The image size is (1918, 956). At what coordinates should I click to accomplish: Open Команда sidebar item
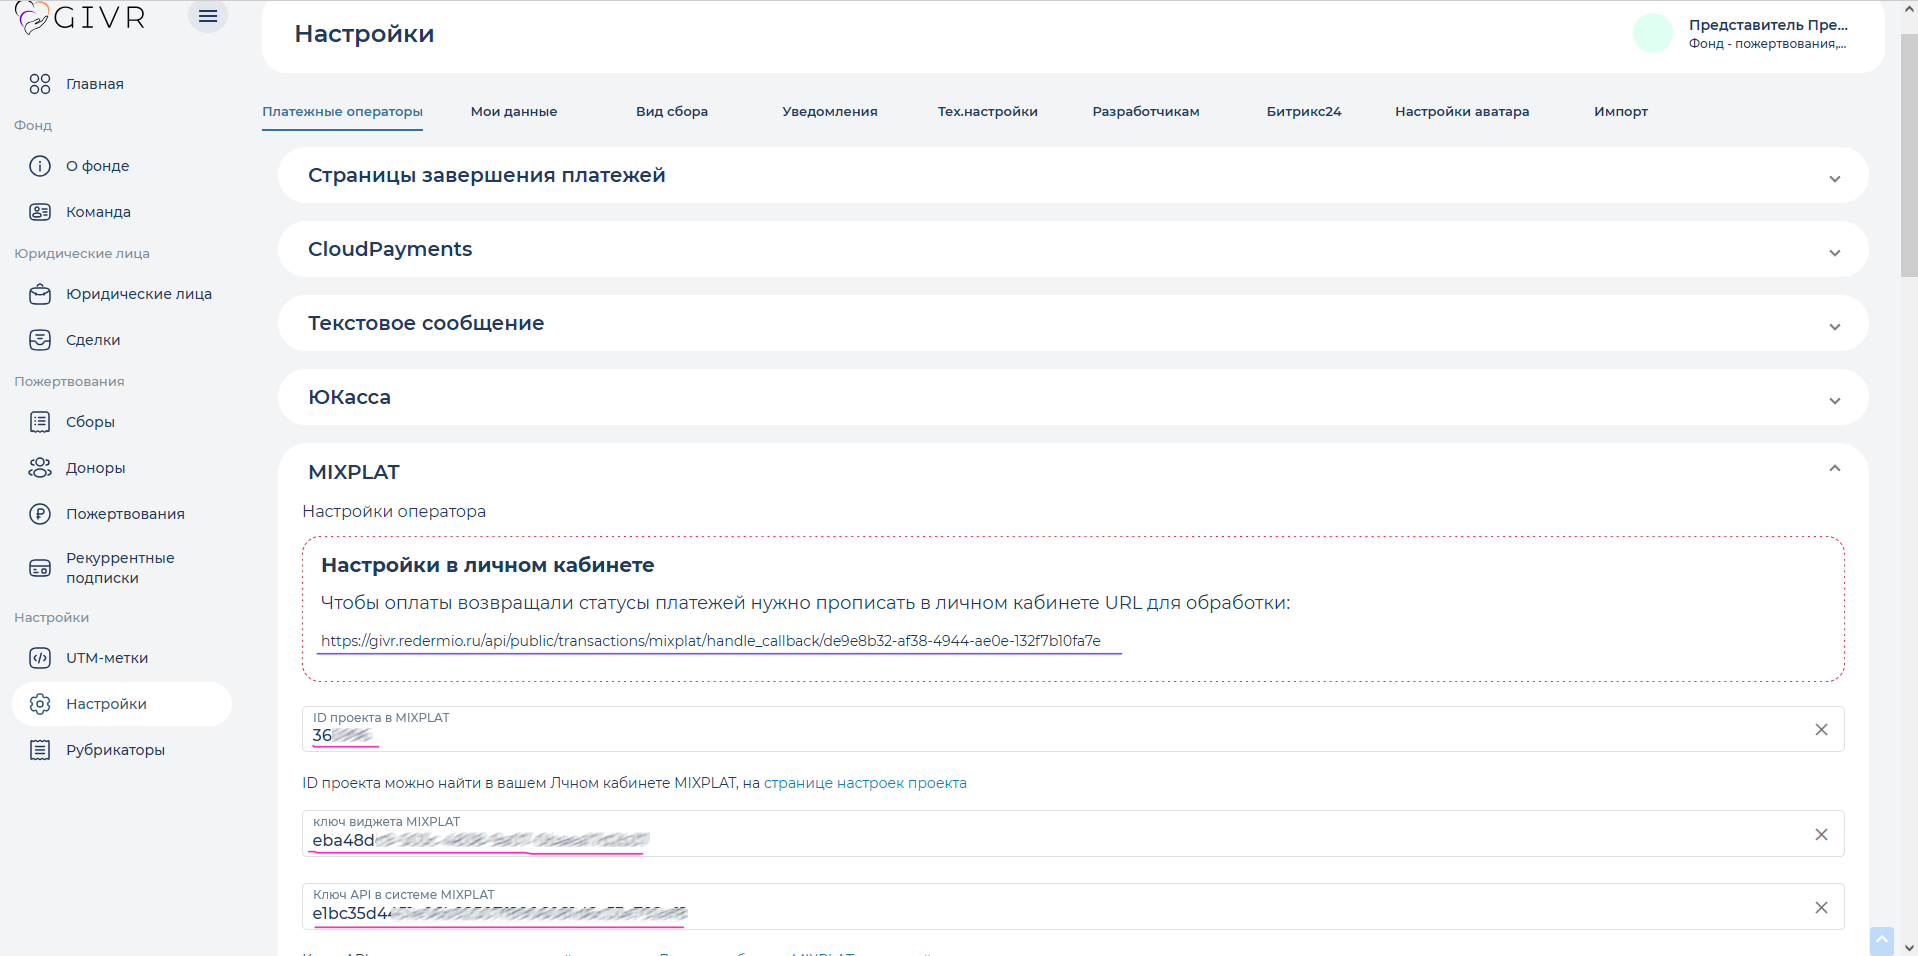tap(99, 212)
